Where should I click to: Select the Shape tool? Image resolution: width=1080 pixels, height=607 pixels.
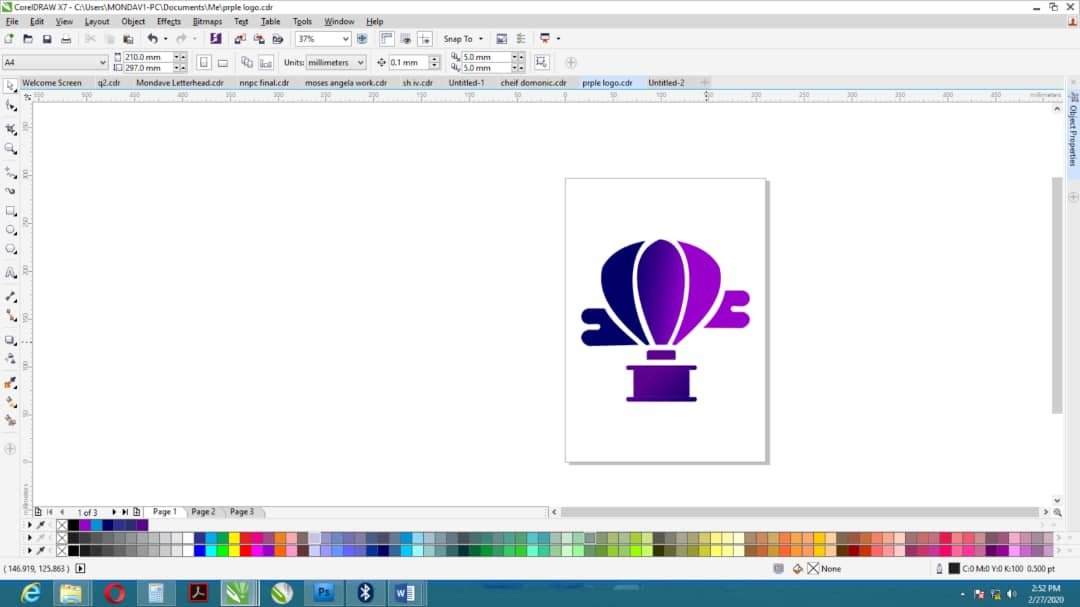10,106
